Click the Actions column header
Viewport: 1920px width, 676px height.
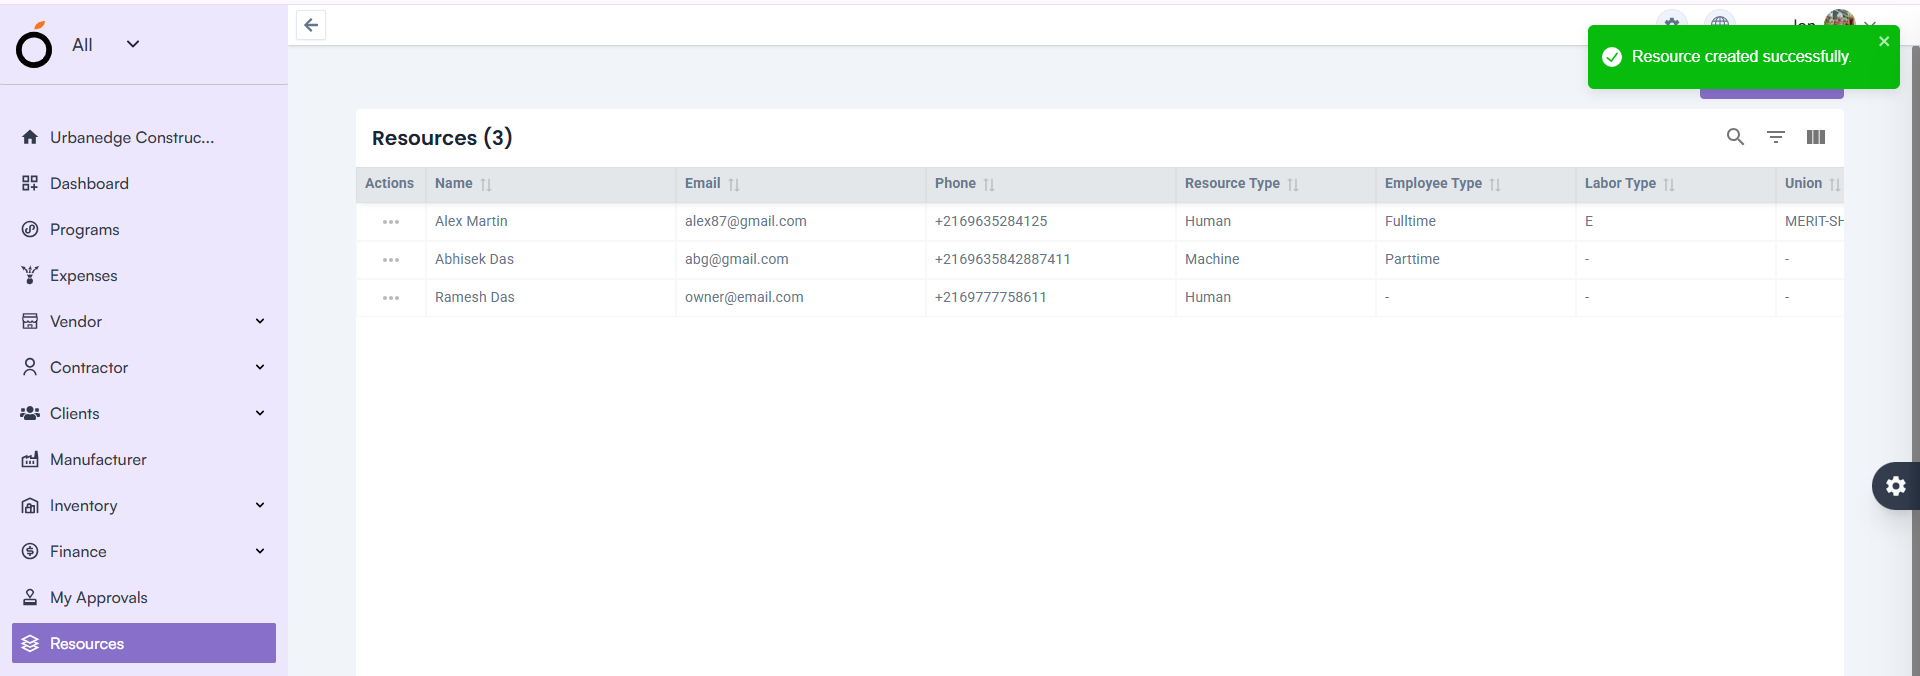[x=389, y=183]
